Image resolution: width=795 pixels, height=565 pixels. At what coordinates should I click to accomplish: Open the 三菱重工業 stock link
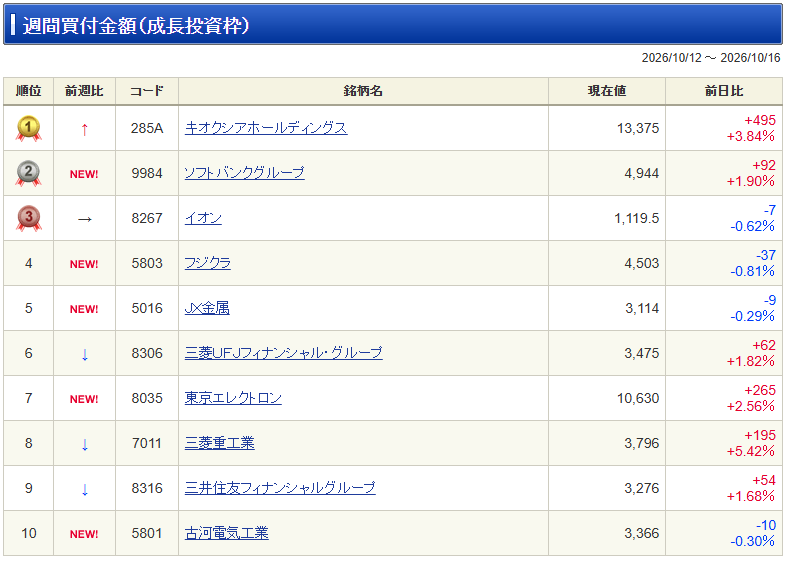[220, 443]
